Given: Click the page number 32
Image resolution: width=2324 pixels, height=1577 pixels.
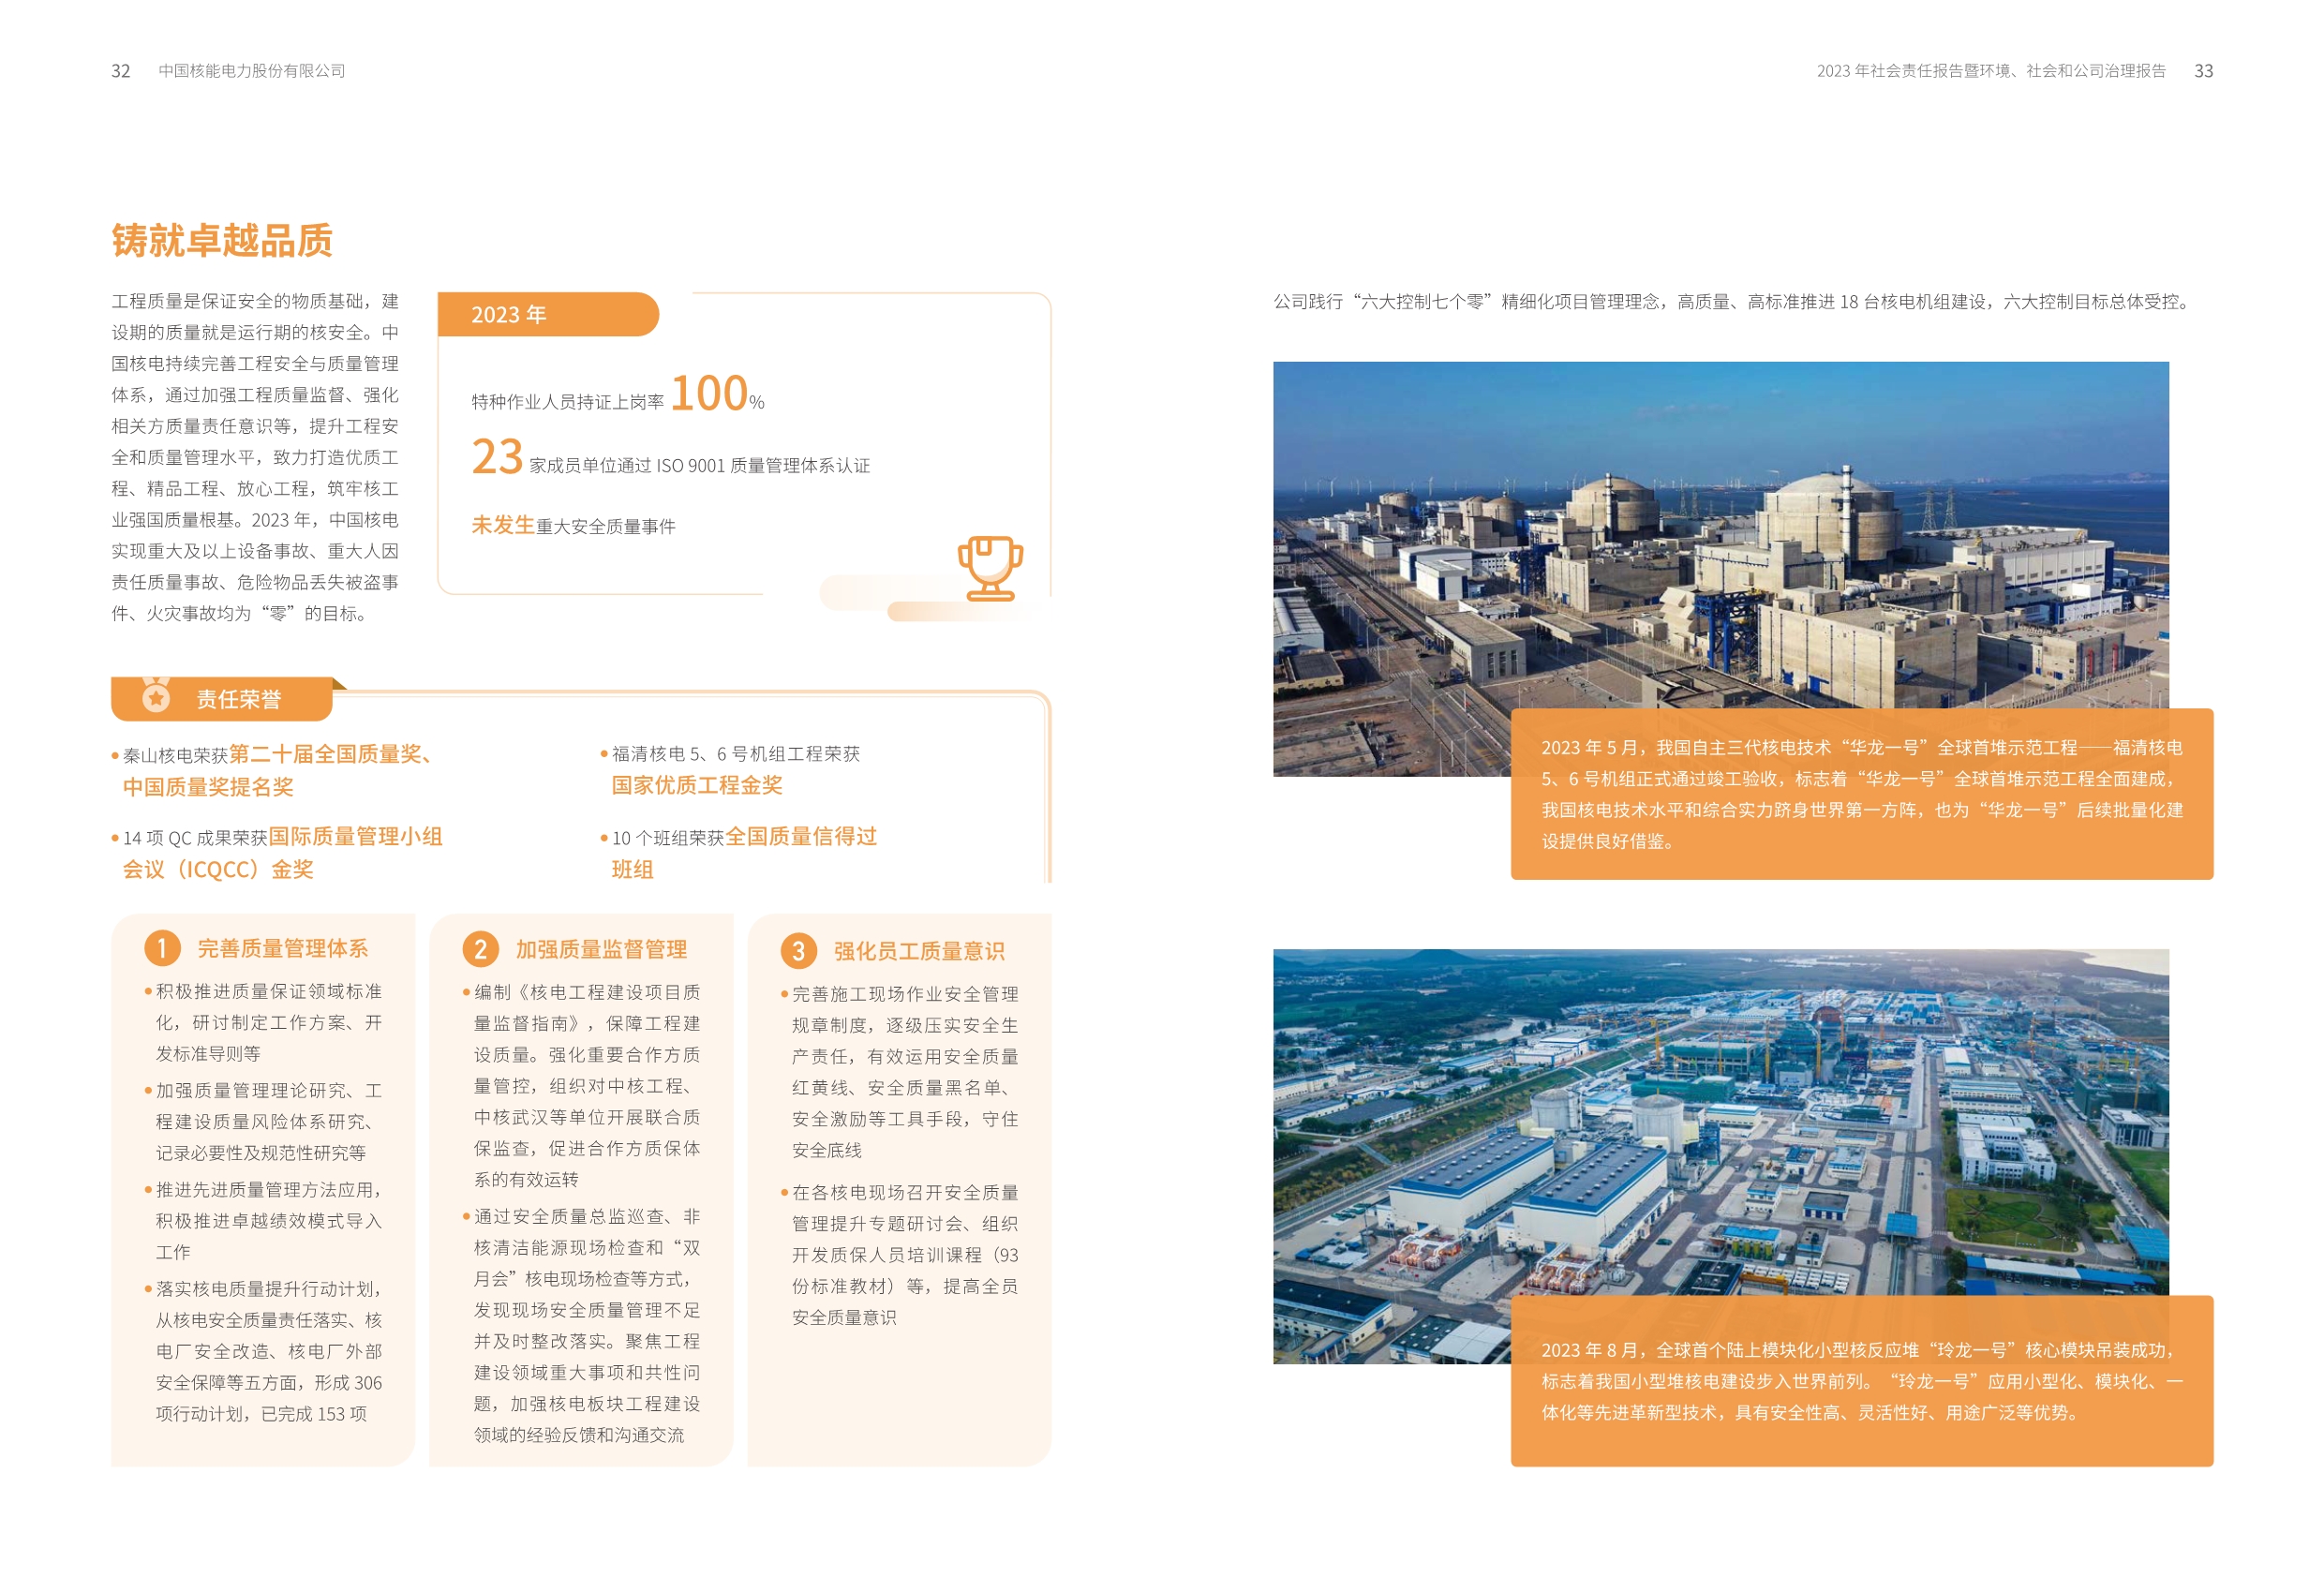Looking at the screenshot, I should (120, 71).
